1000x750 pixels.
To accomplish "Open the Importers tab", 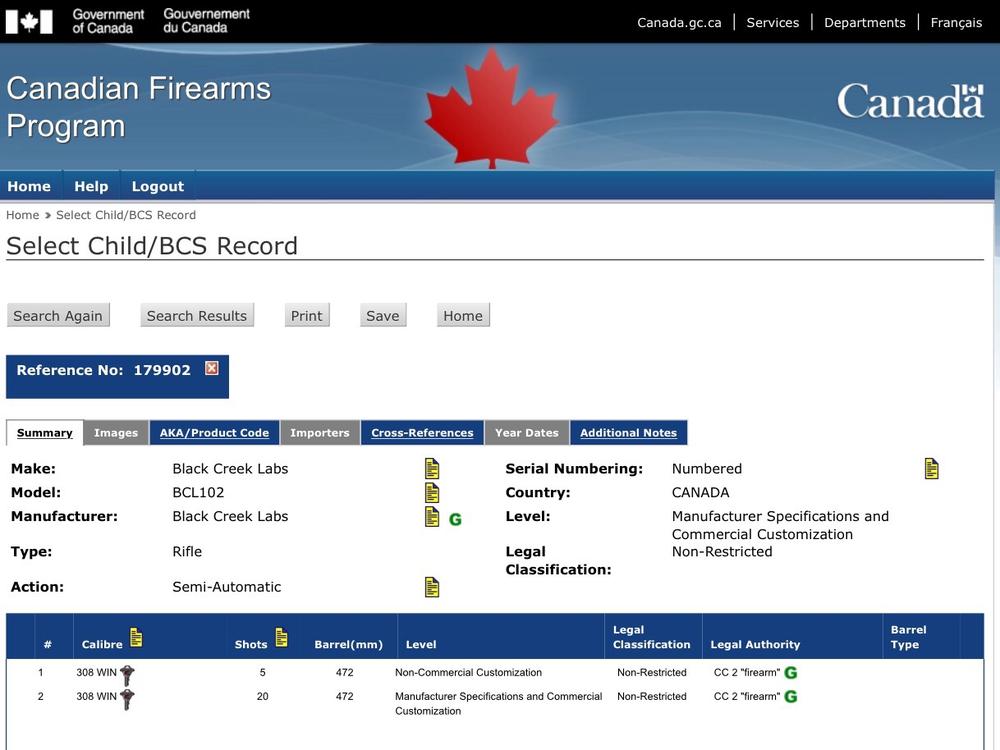I will 320,433.
